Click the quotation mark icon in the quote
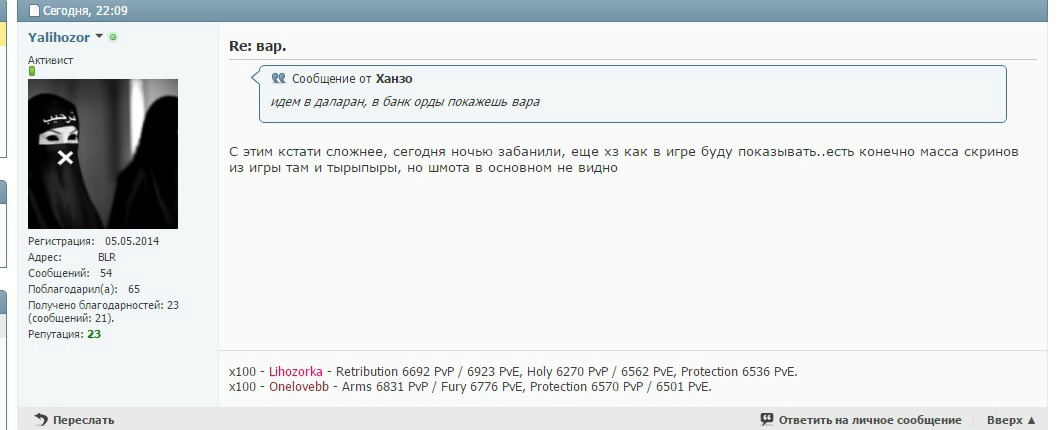The height and width of the screenshot is (430, 1059). 279,78
